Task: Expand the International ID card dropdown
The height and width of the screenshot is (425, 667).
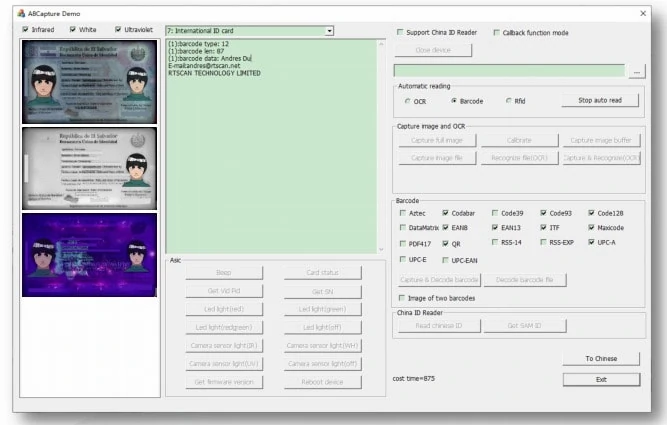Action: pos(329,31)
